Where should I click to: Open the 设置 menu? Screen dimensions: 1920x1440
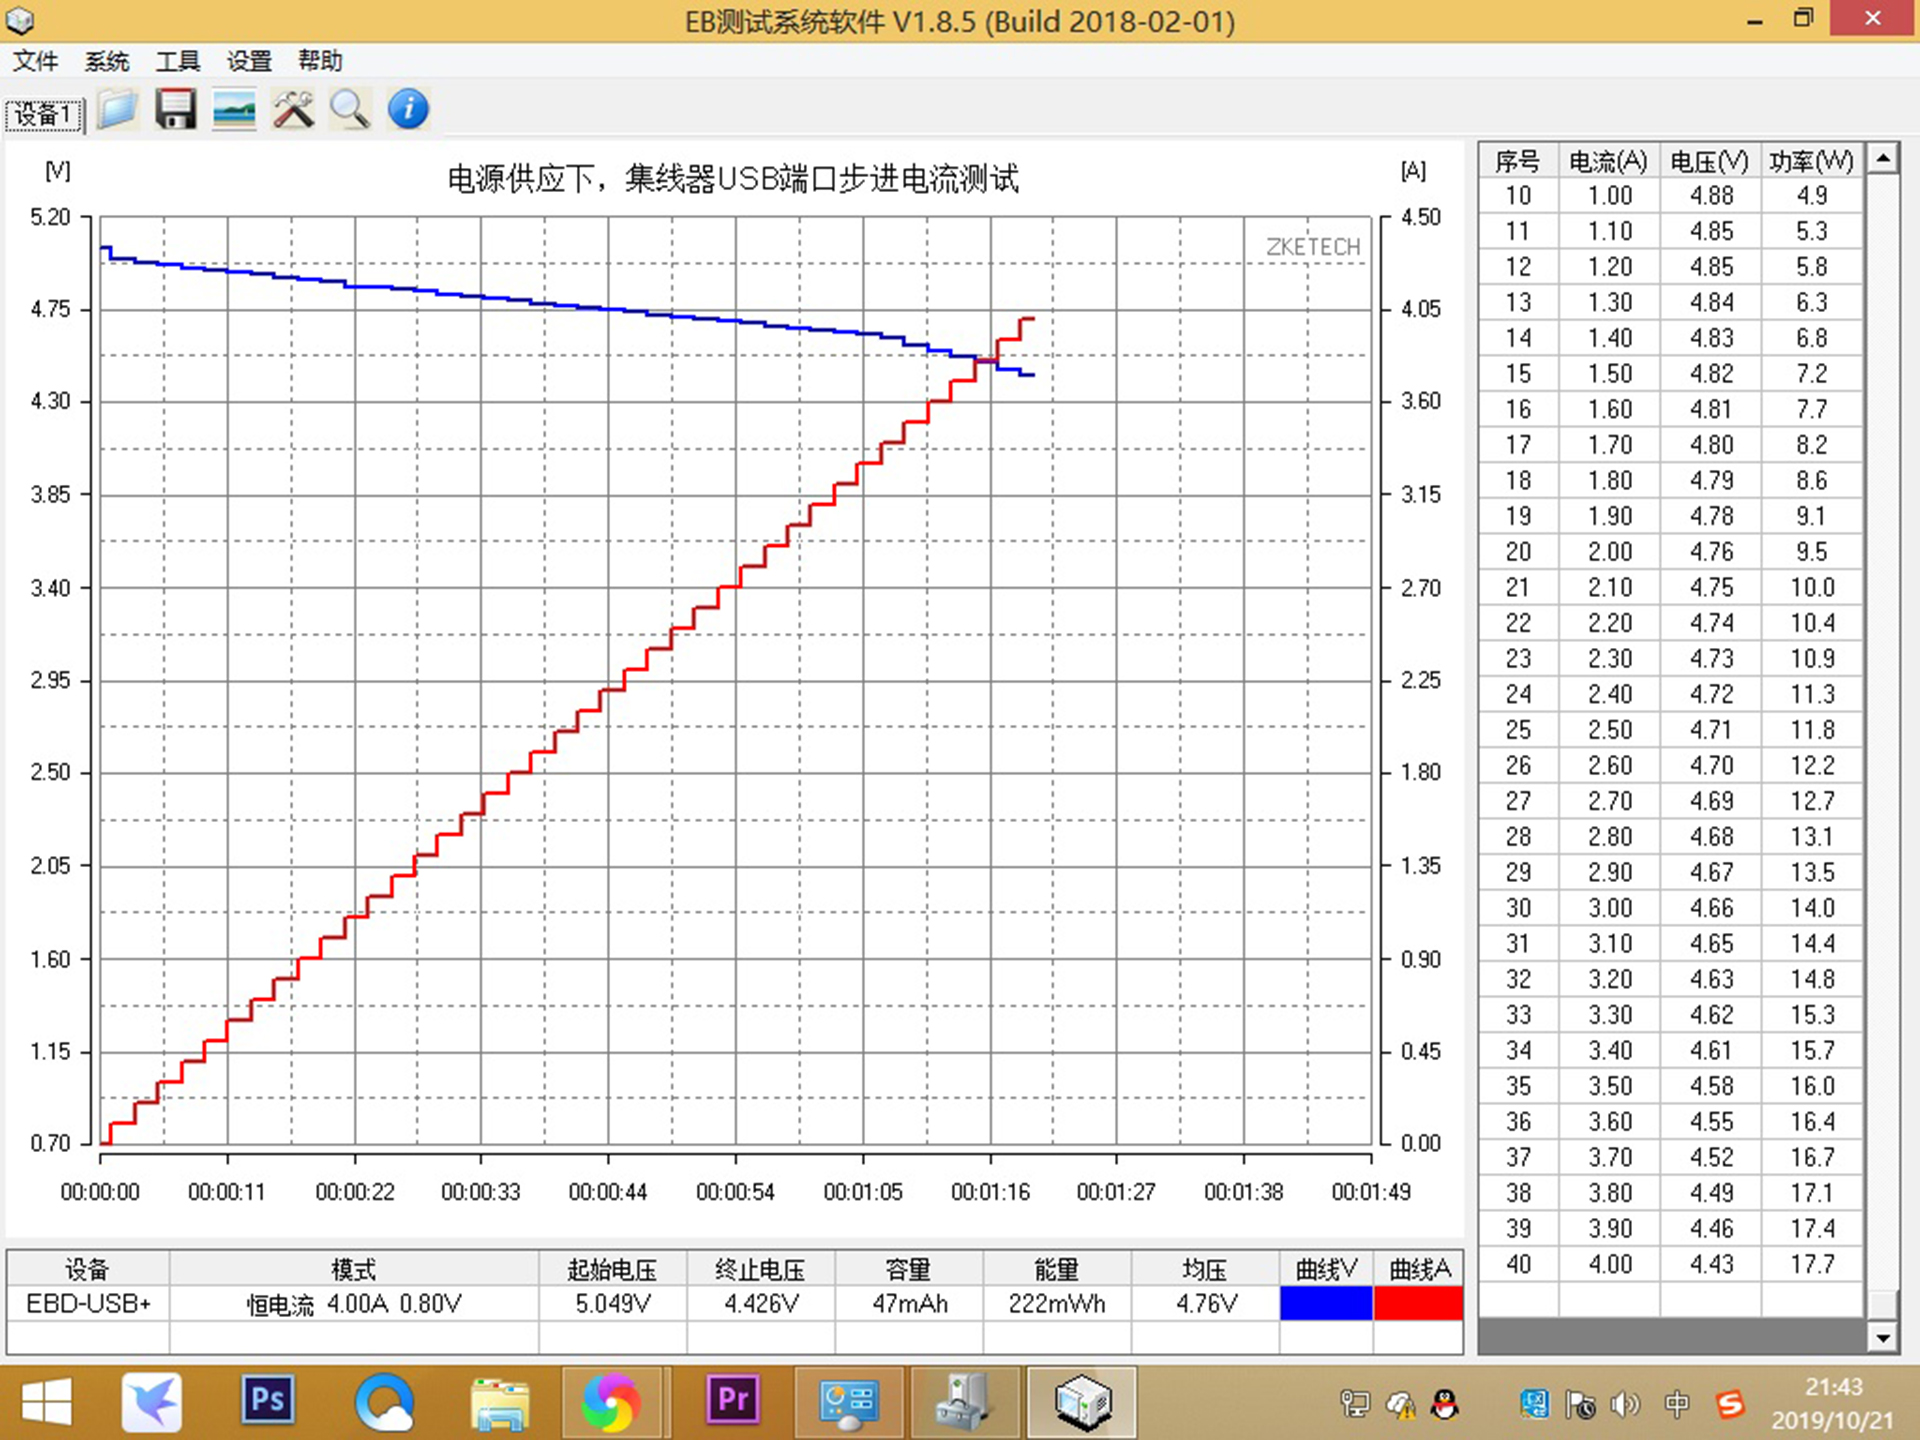tap(249, 62)
